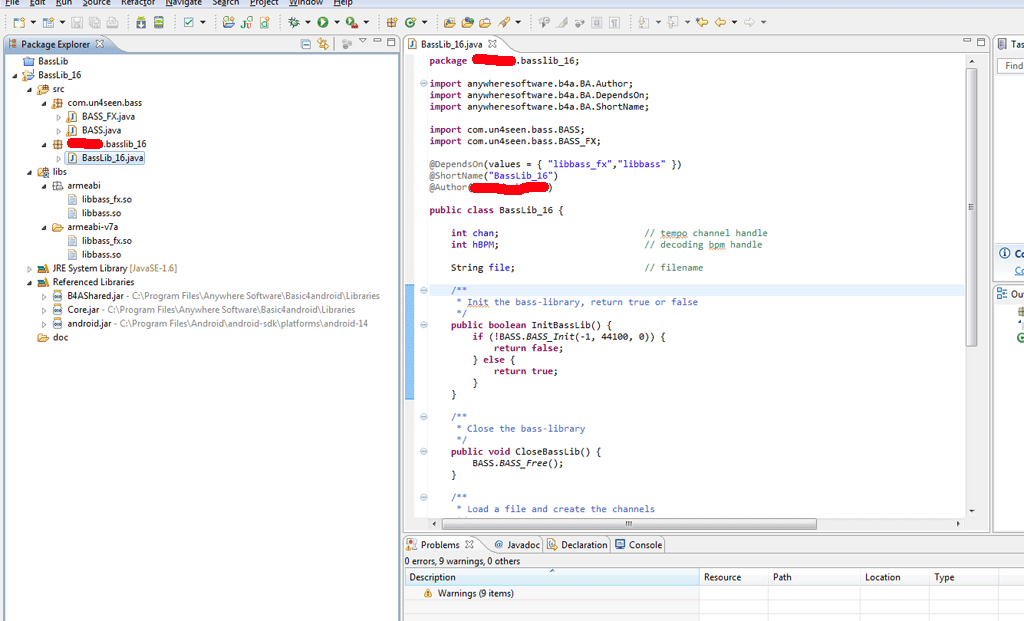The height and width of the screenshot is (621, 1024).
Task: Click the editor horizontal scrollbar thumb
Action: click(629, 524)
